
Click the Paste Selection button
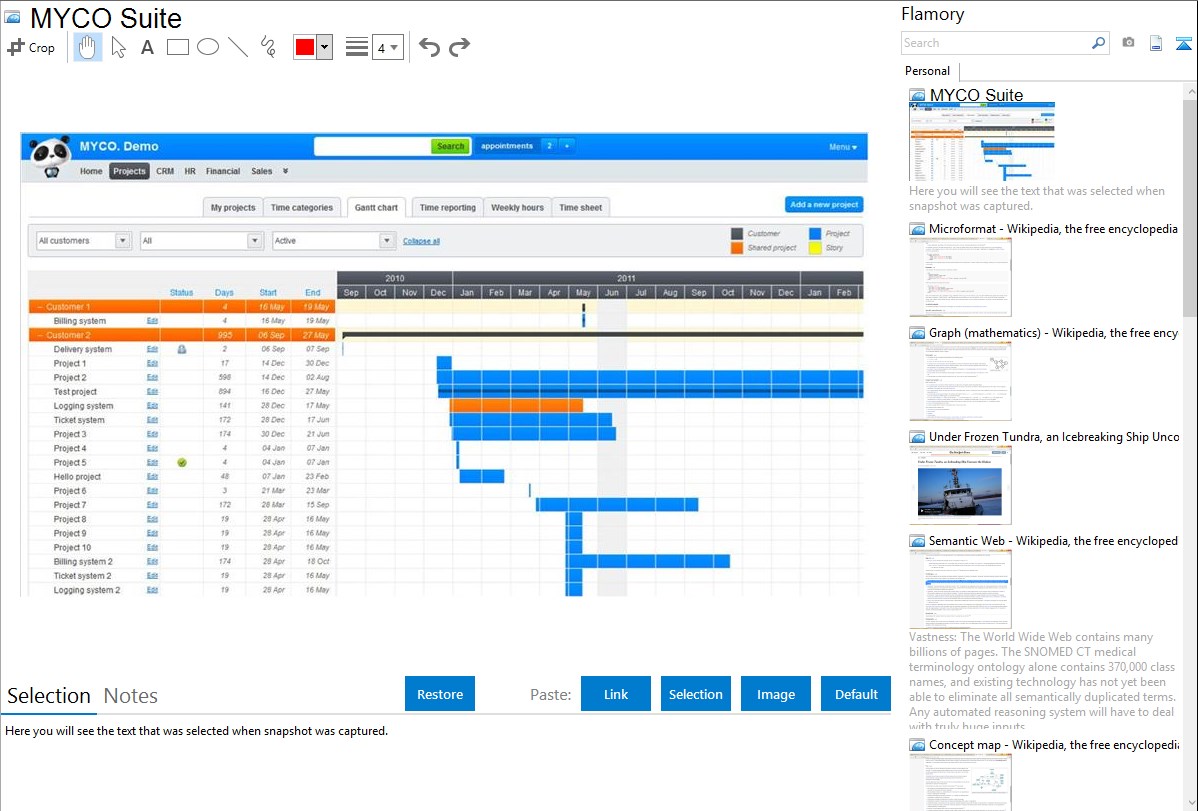(x=695, y=694)
